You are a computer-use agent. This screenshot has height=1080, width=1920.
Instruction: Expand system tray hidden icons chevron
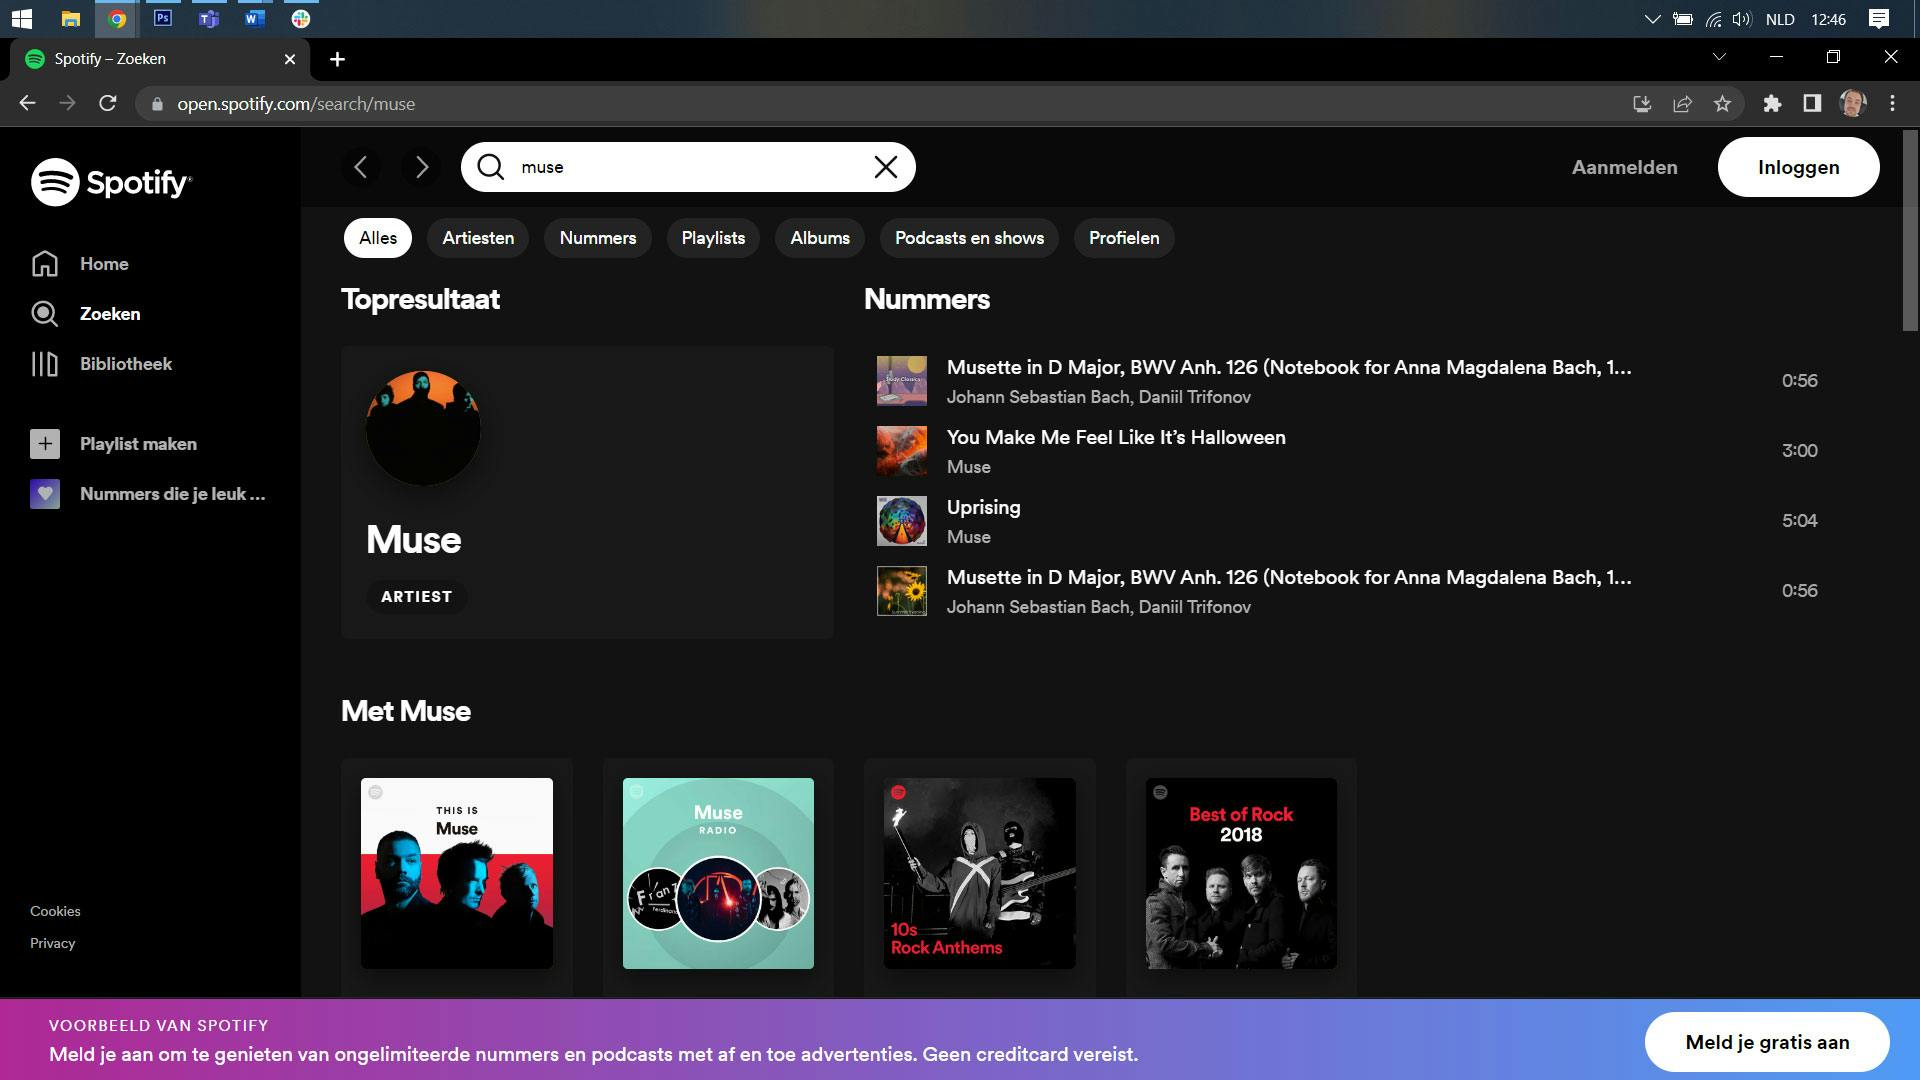click(1652, 19)
